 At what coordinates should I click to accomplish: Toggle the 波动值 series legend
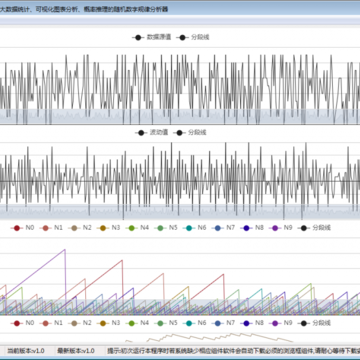tap(152, 133)
